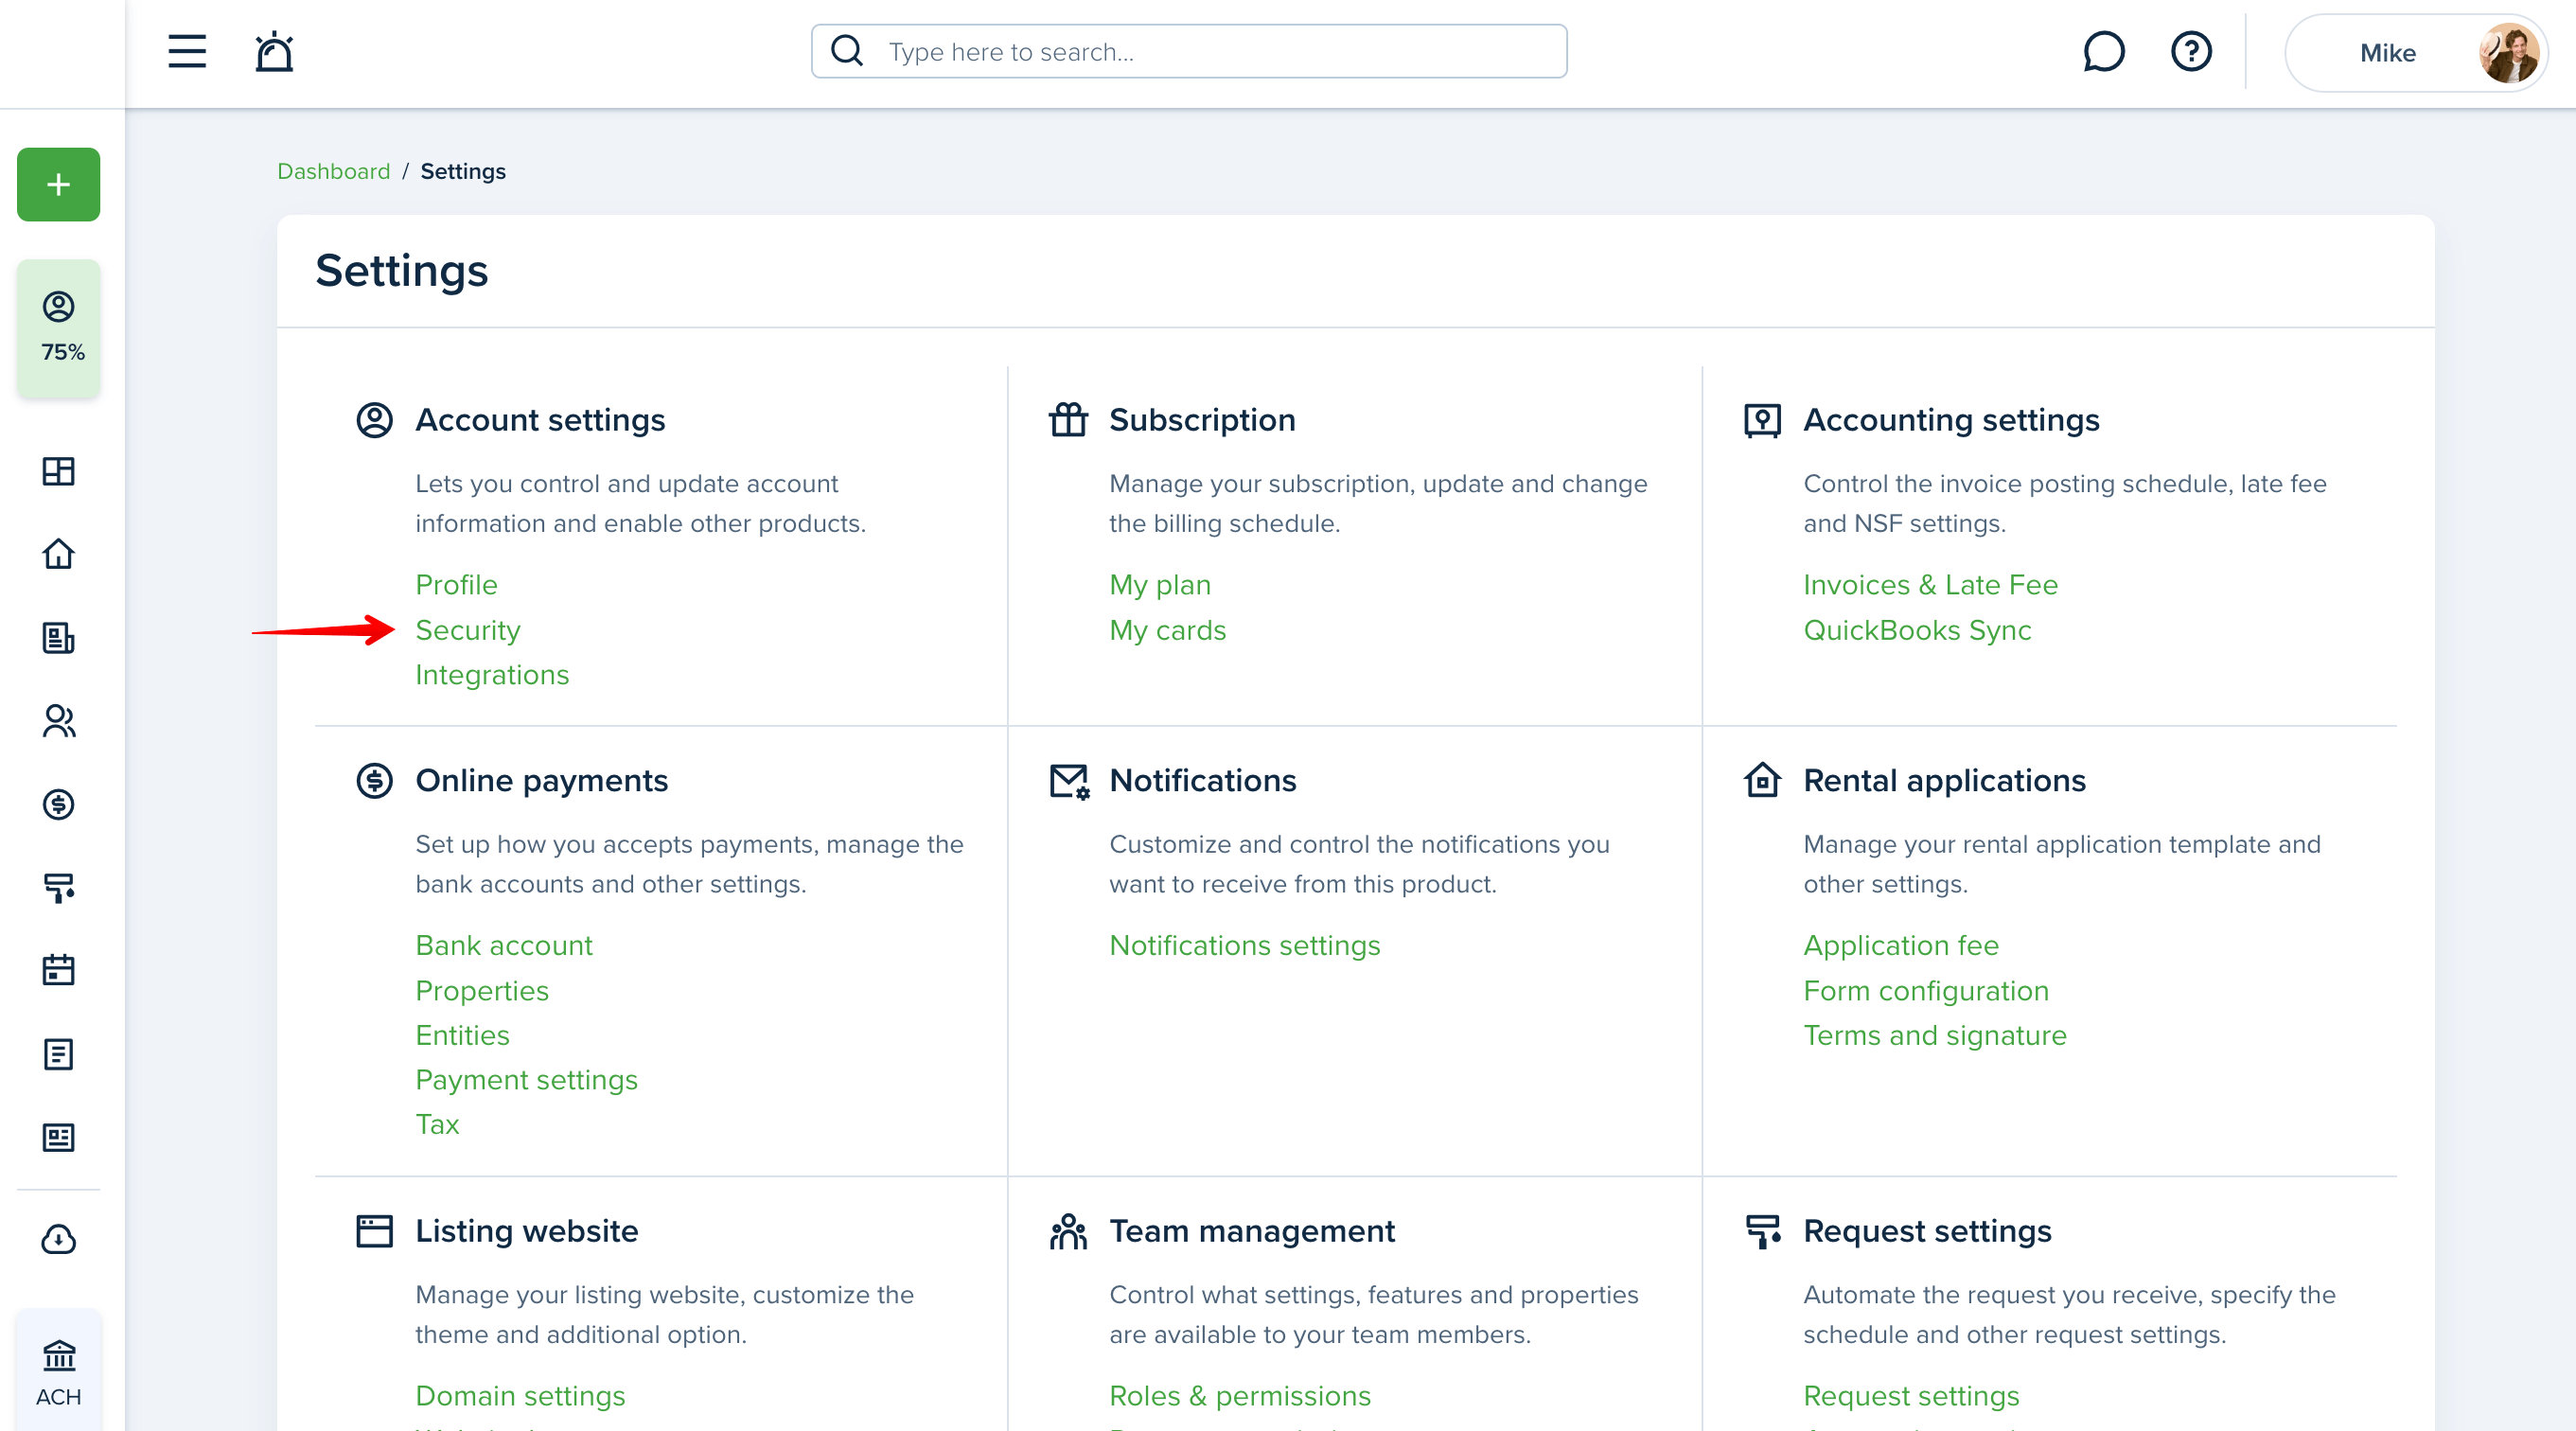Open the Tax link

(437, 1124)
